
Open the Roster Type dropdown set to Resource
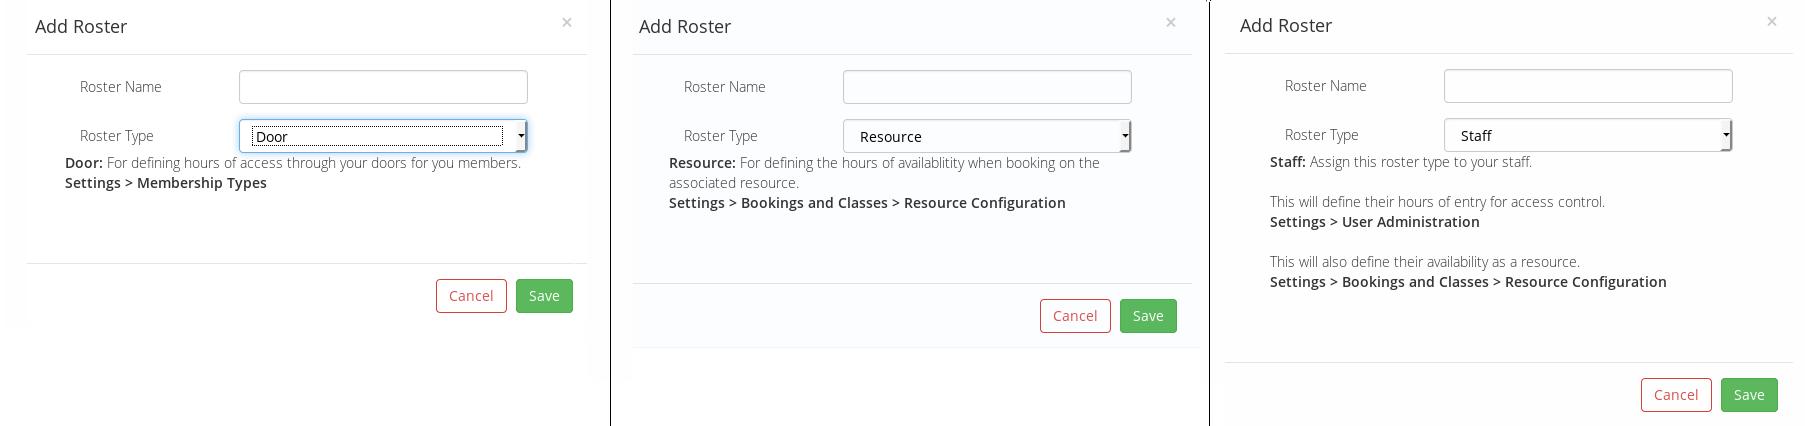[987, 136]
